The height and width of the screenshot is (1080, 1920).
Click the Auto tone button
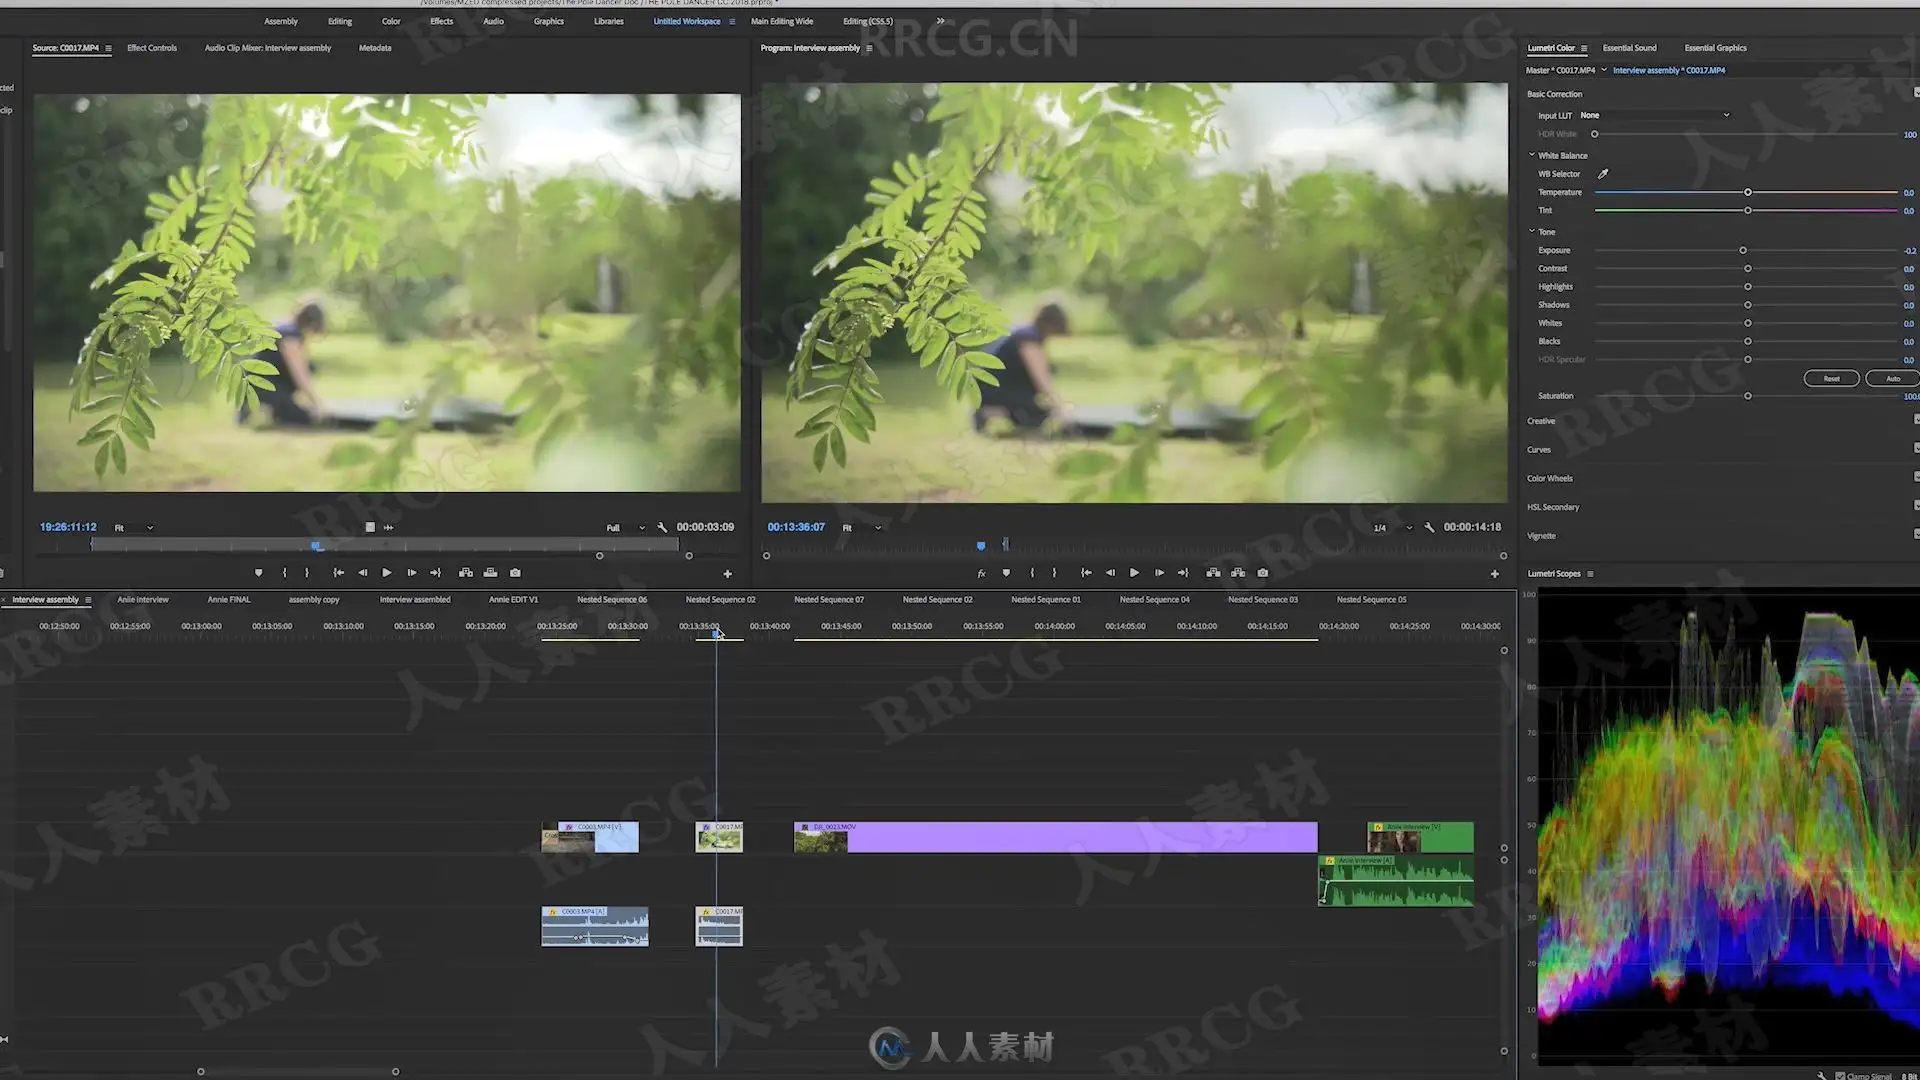[1892, 378]
